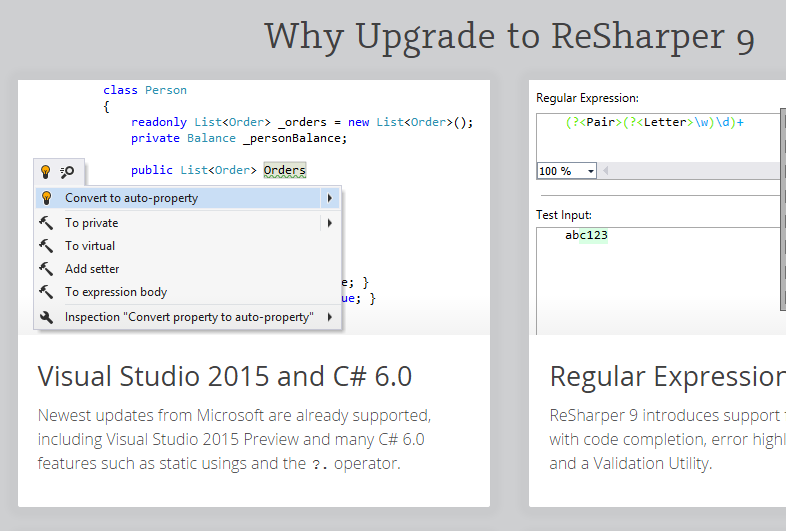Click the "ReSharper 9 introduces support" description text

pos(668,439)
